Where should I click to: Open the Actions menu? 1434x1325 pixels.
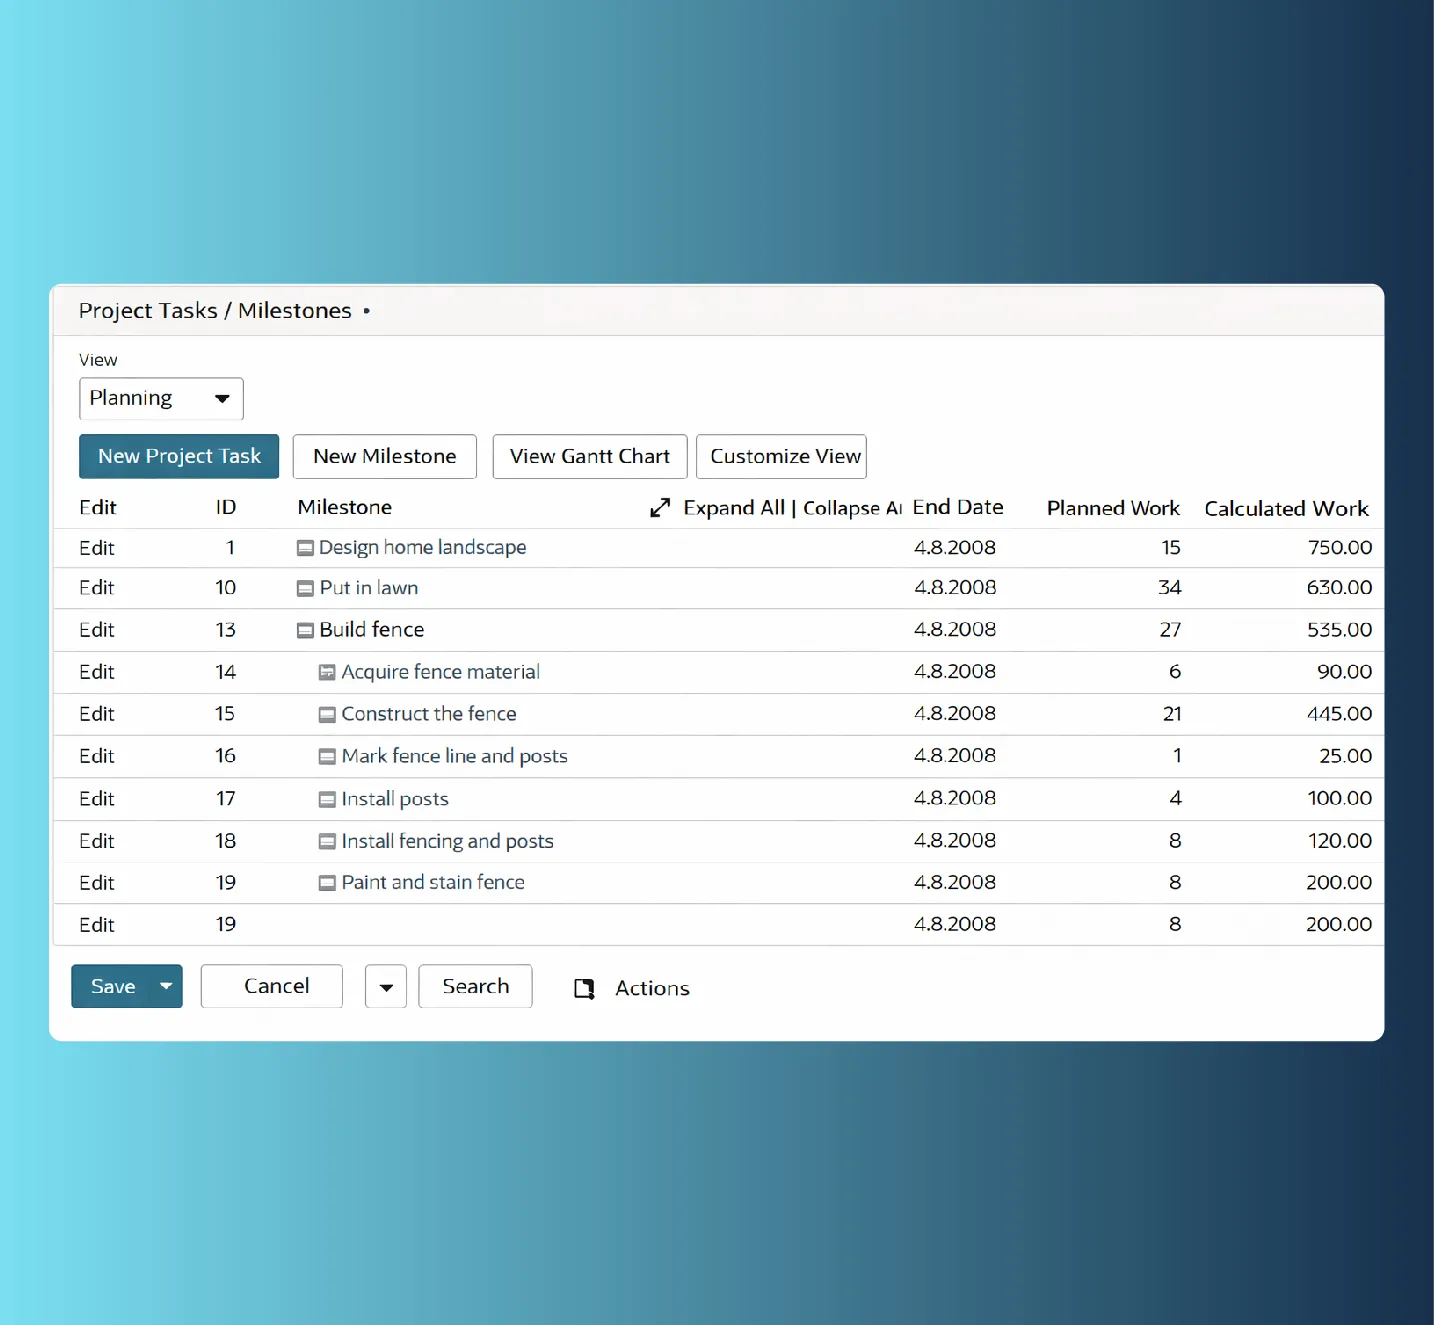(652, 988)
